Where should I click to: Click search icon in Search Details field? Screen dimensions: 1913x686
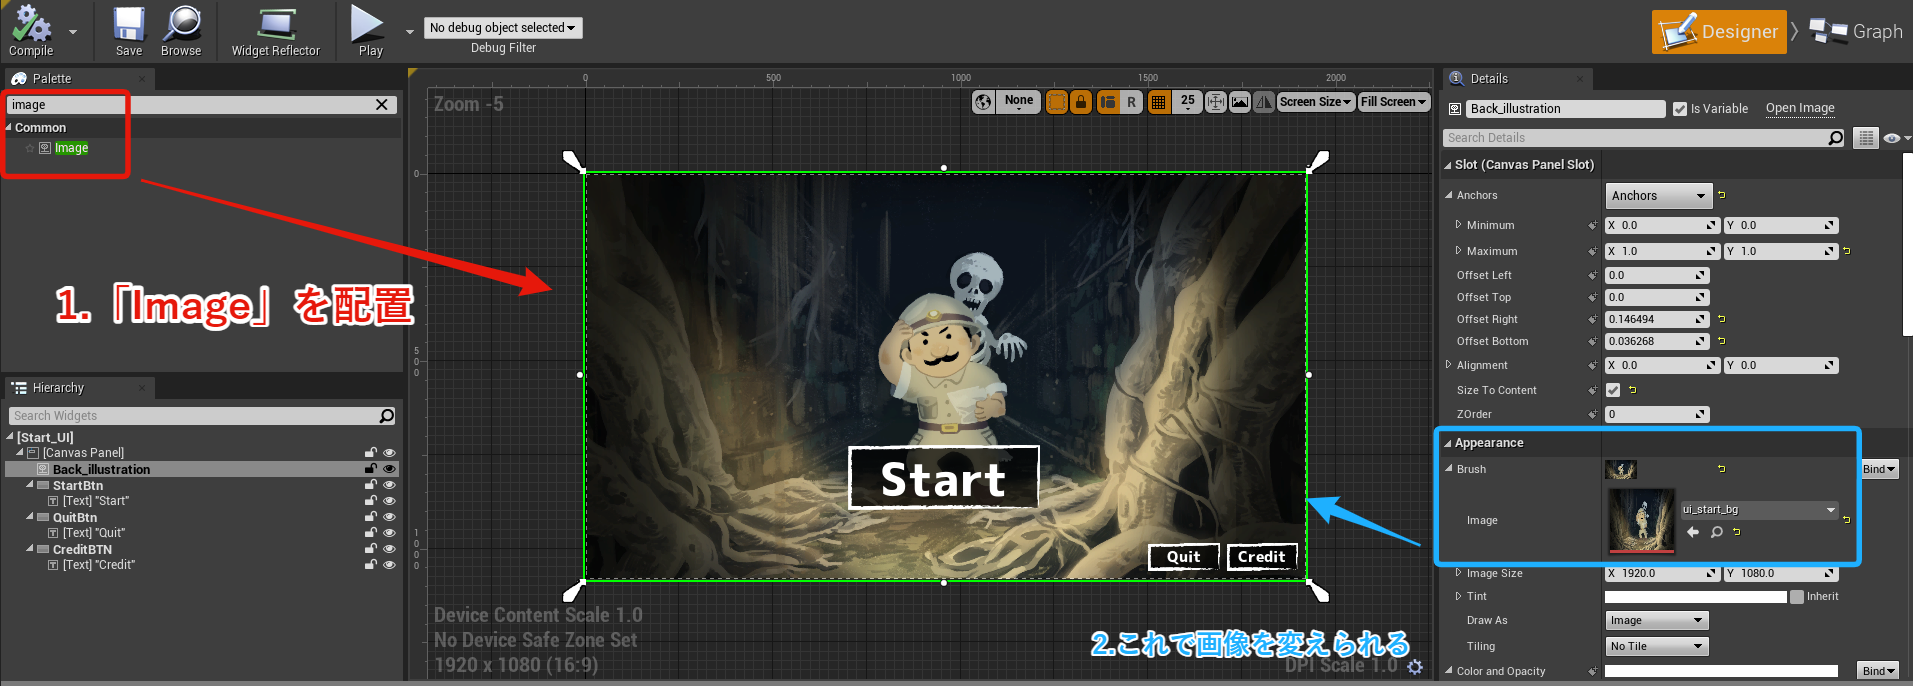coord(1835,138)
